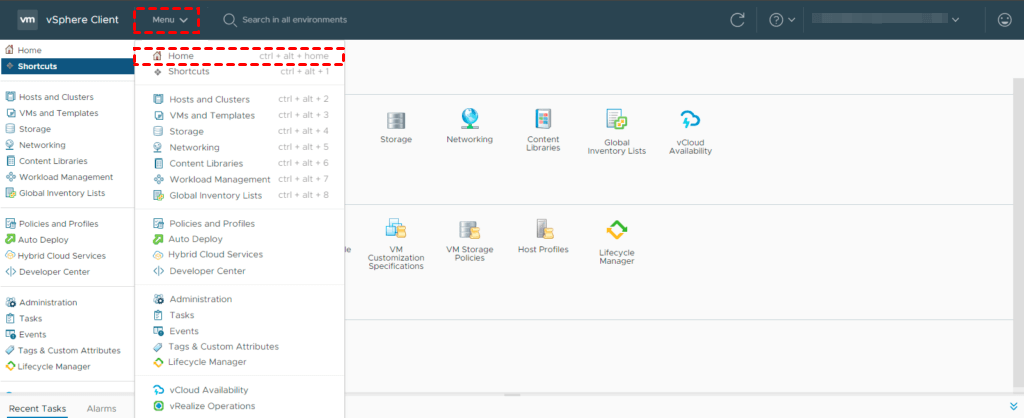
Task: Click VMs and Templates in the sidebar
Action: [67, 113]
